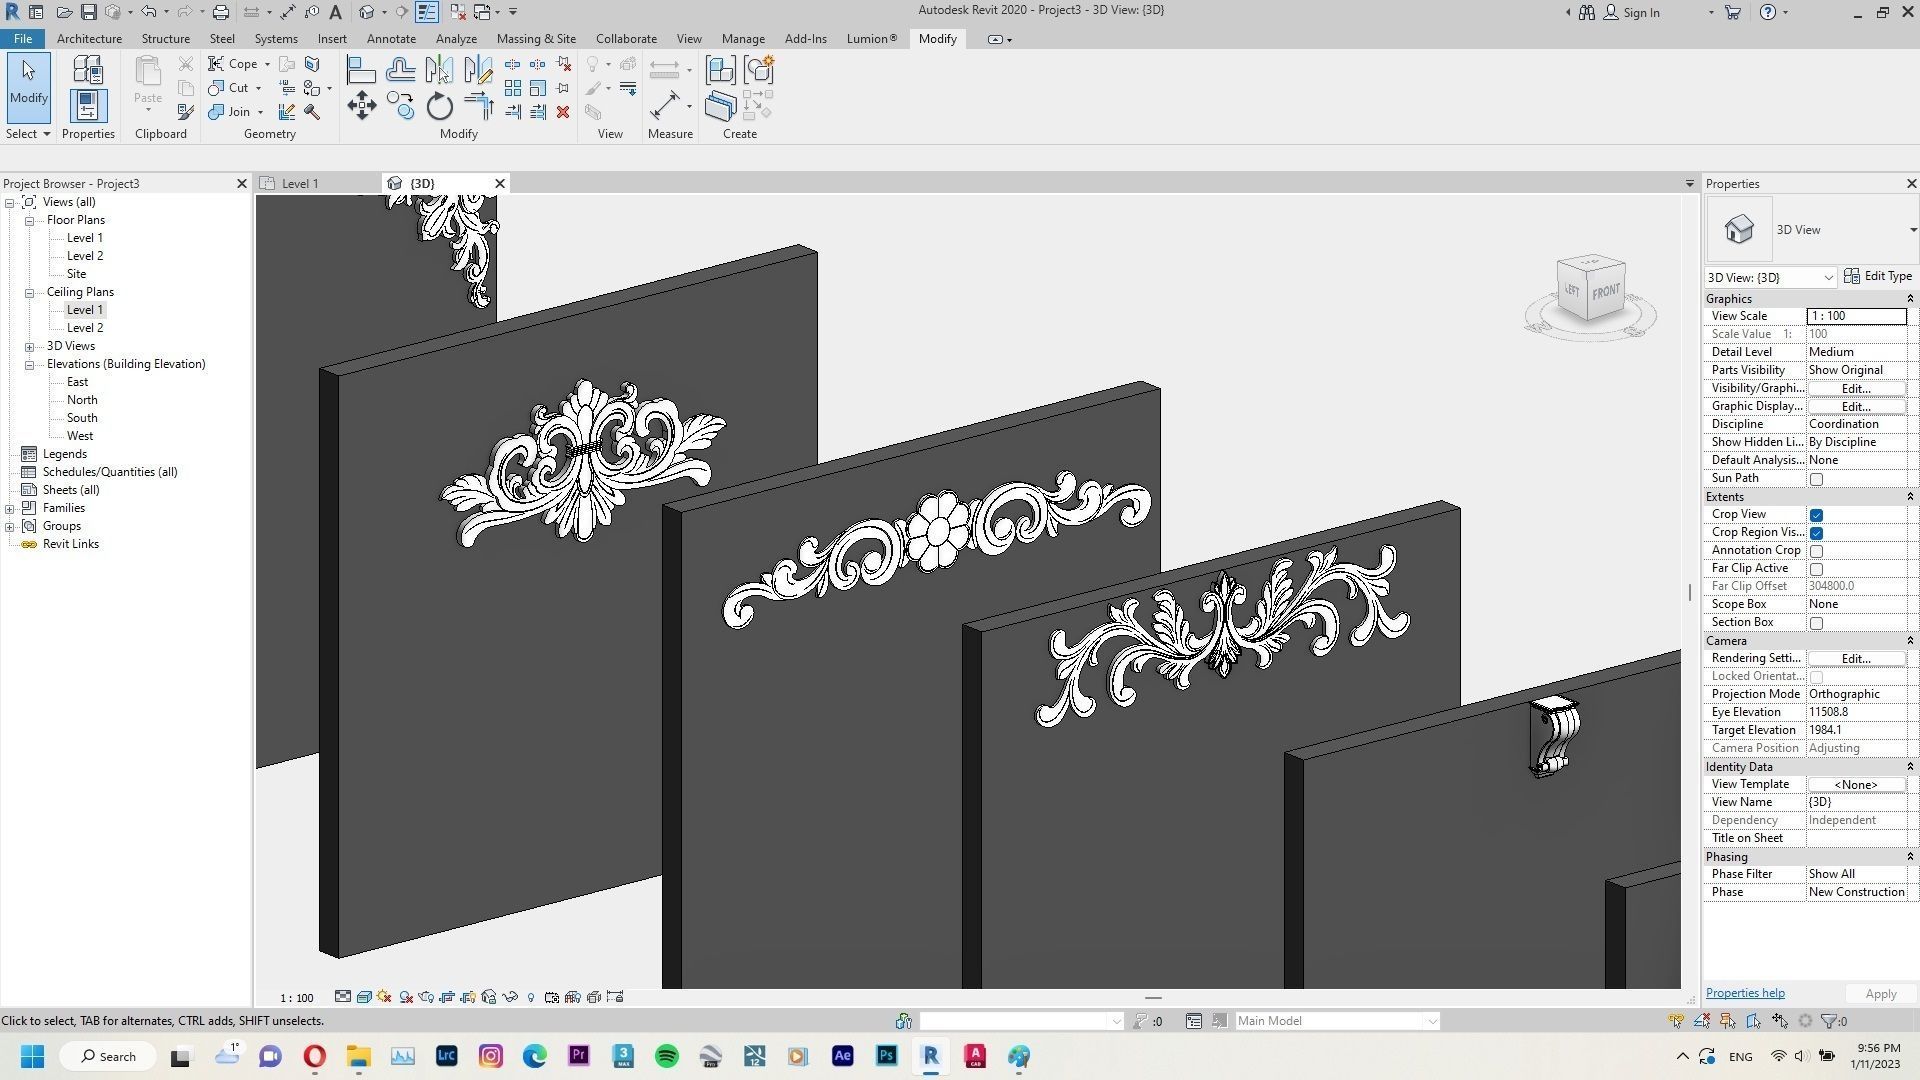
Task: Click the Visual Style icon on view control bar
Action: click(x=364, y=997)
